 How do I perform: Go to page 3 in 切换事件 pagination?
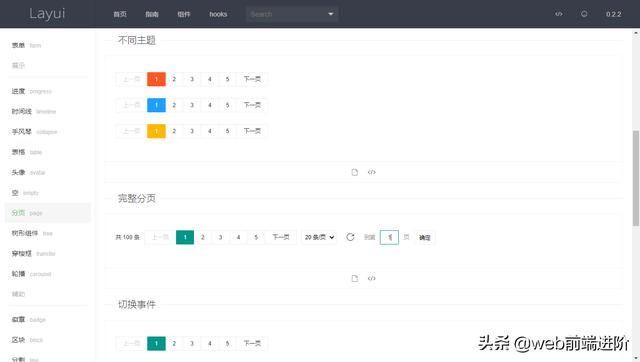pyautogui.click(x=192, y=343)
